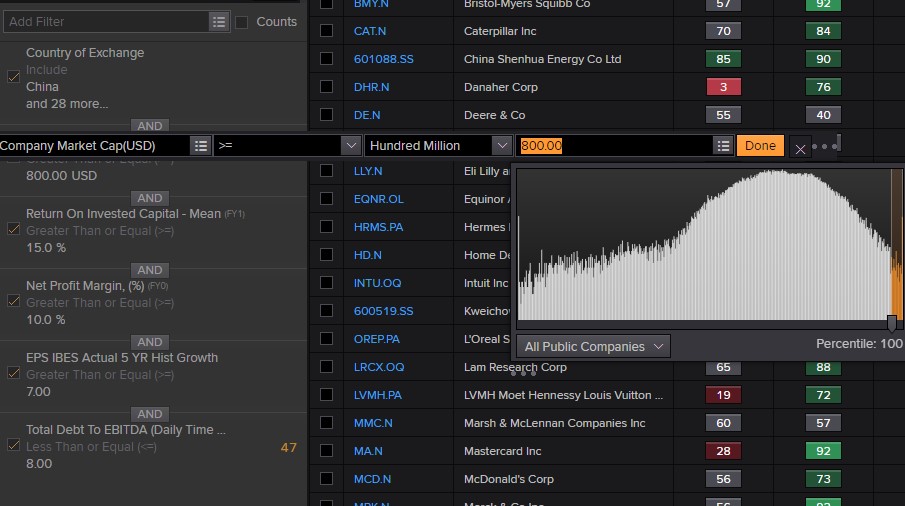Screen dimensions: 905x506
Task: Check the MCD.N row checkbox
Action: (326, 479)
